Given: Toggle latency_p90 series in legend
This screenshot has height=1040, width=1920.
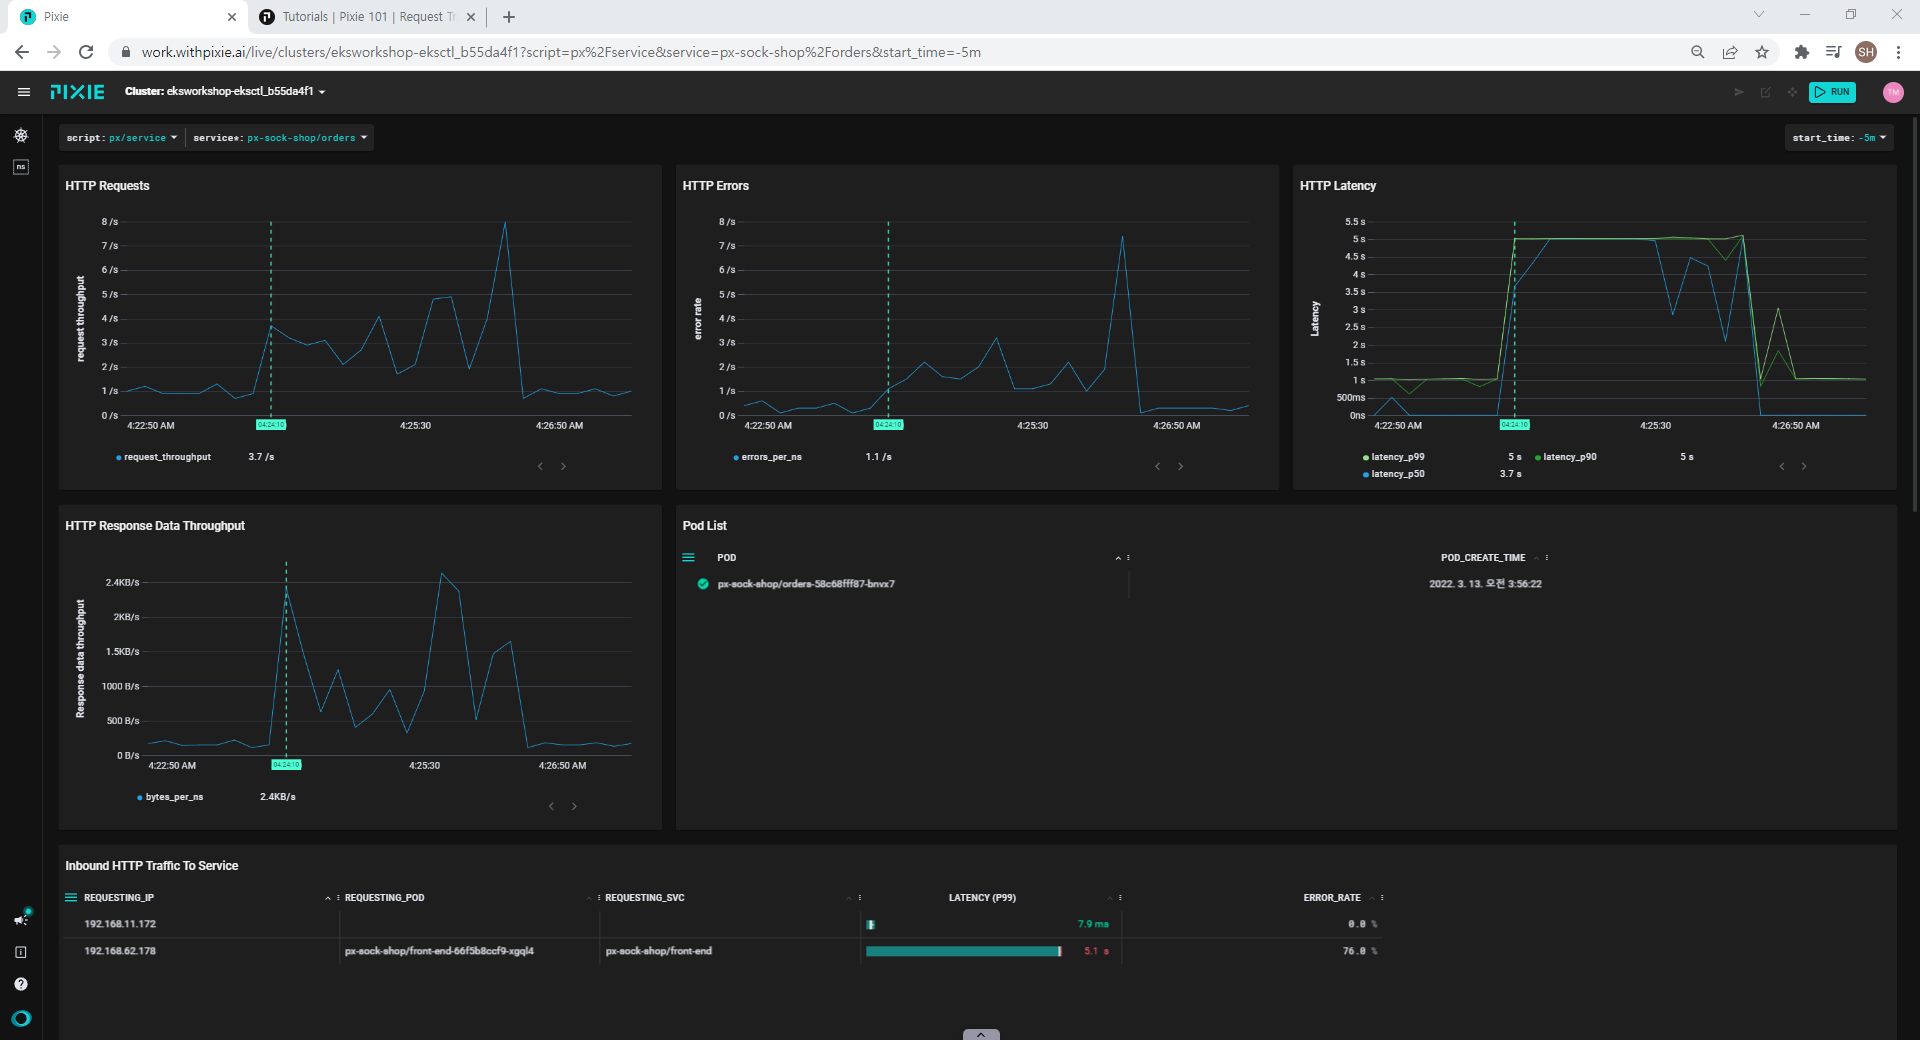Looking at the screenshot, I should click(1565, 457).
